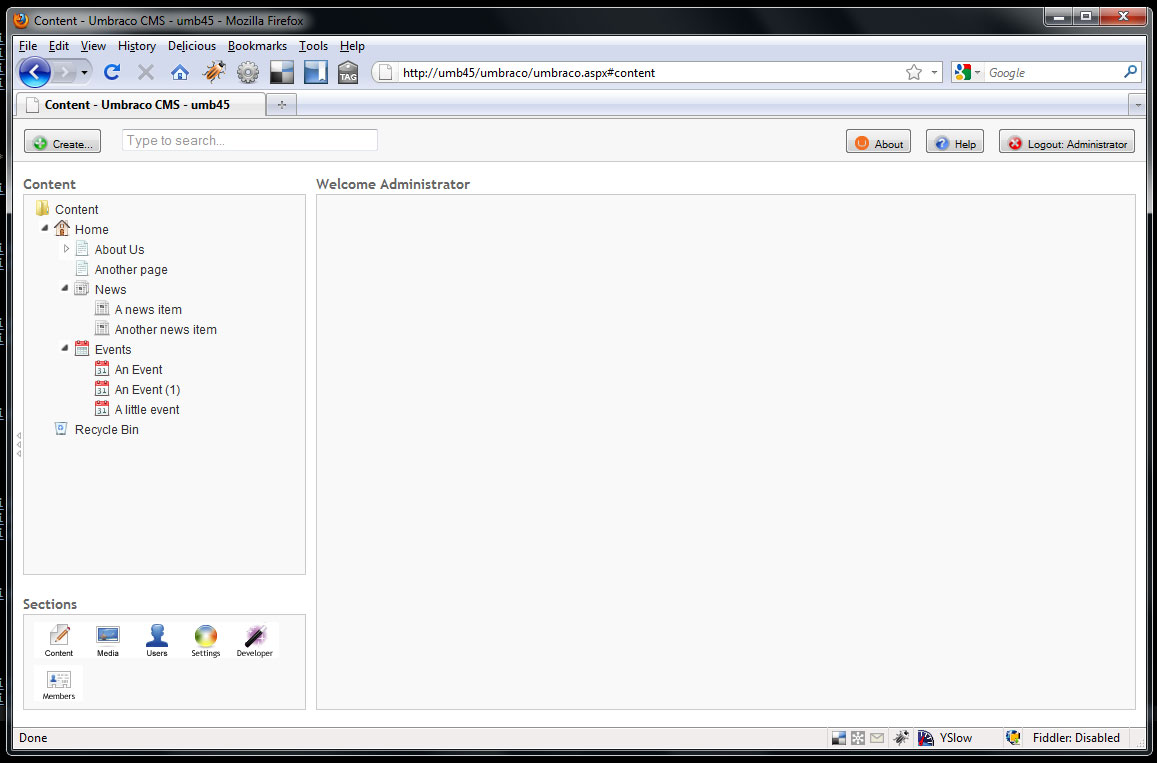Open the Help menu in menu bar
Screen dimensions: 1157x763
pyautogui.click(x=352, y=46)
